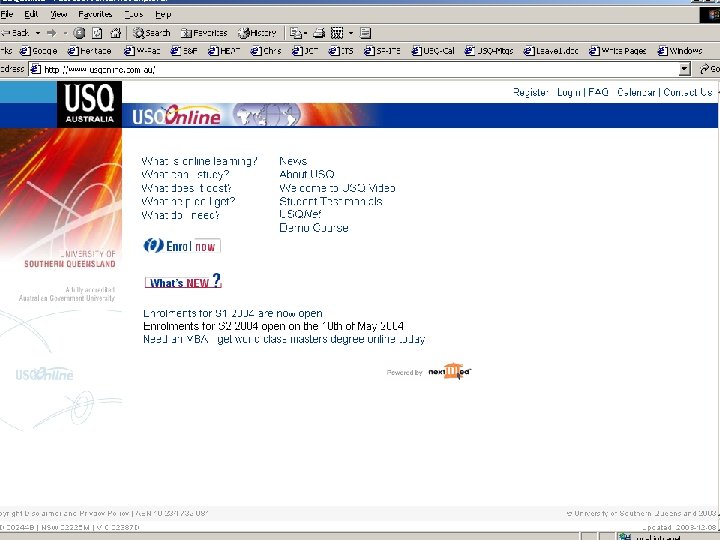Open the File menu
Screen dimensions: 720x540
click(x=7, y=14)
